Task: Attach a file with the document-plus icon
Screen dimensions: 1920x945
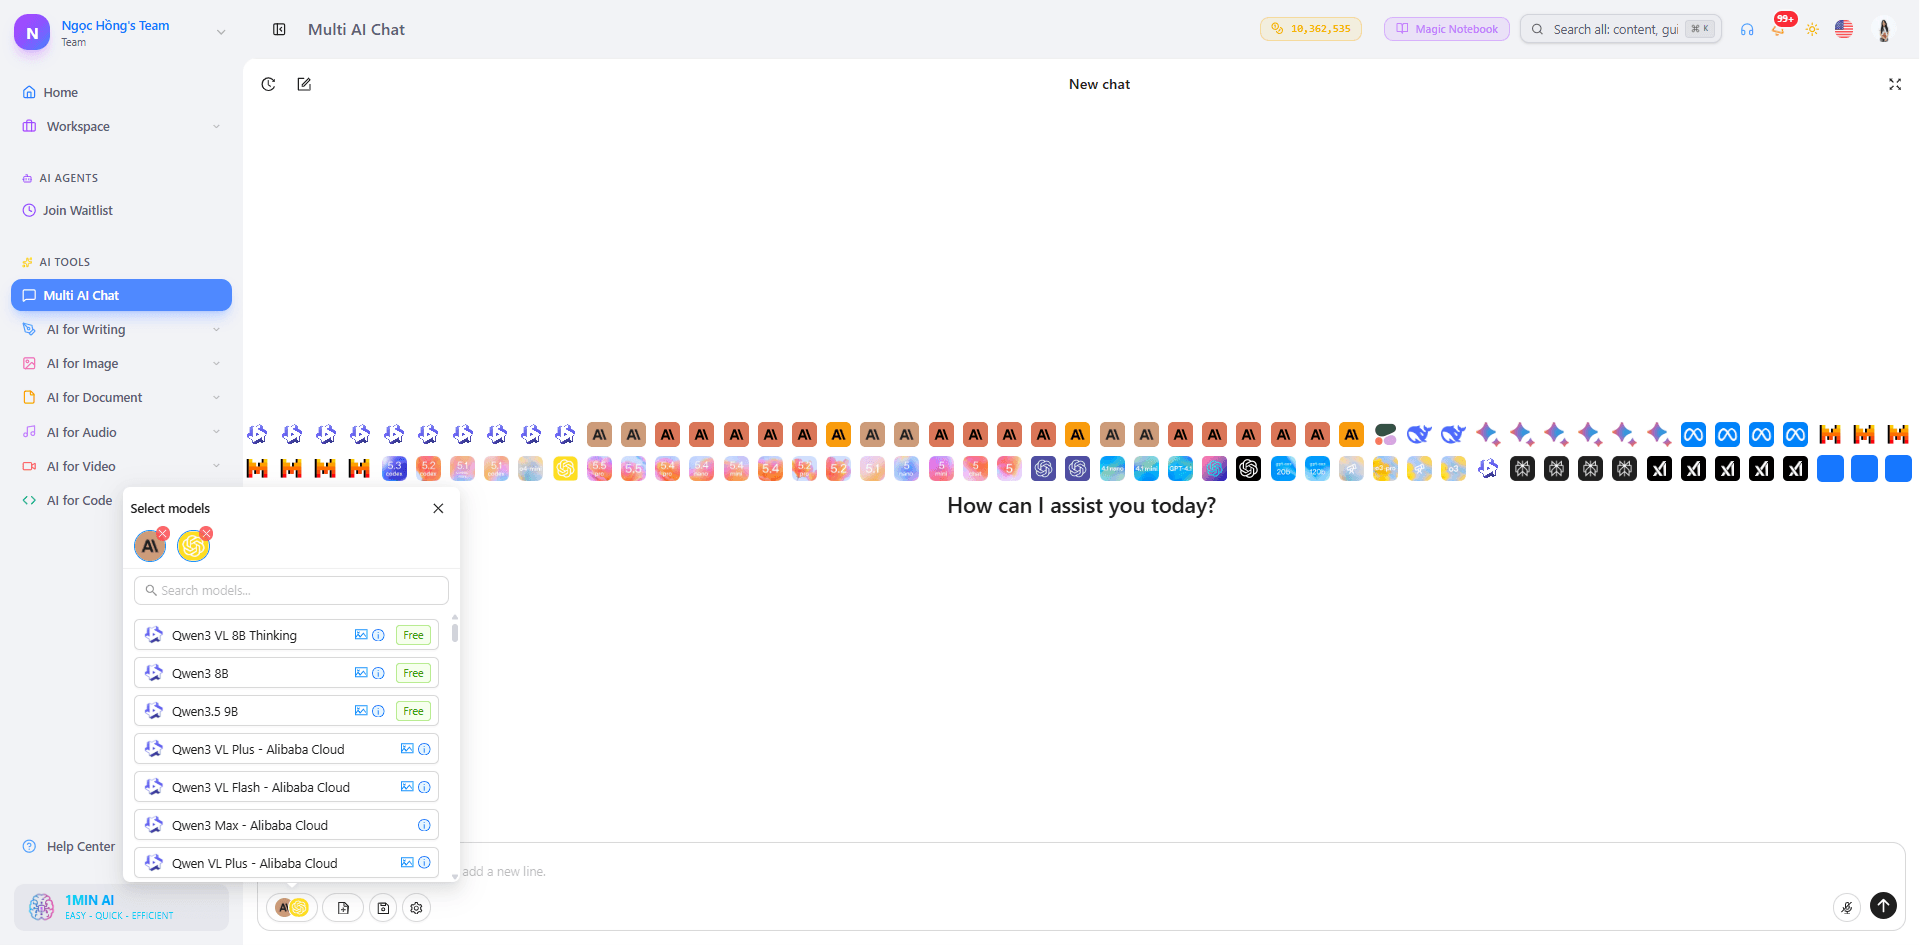Action: click(343, 907)
